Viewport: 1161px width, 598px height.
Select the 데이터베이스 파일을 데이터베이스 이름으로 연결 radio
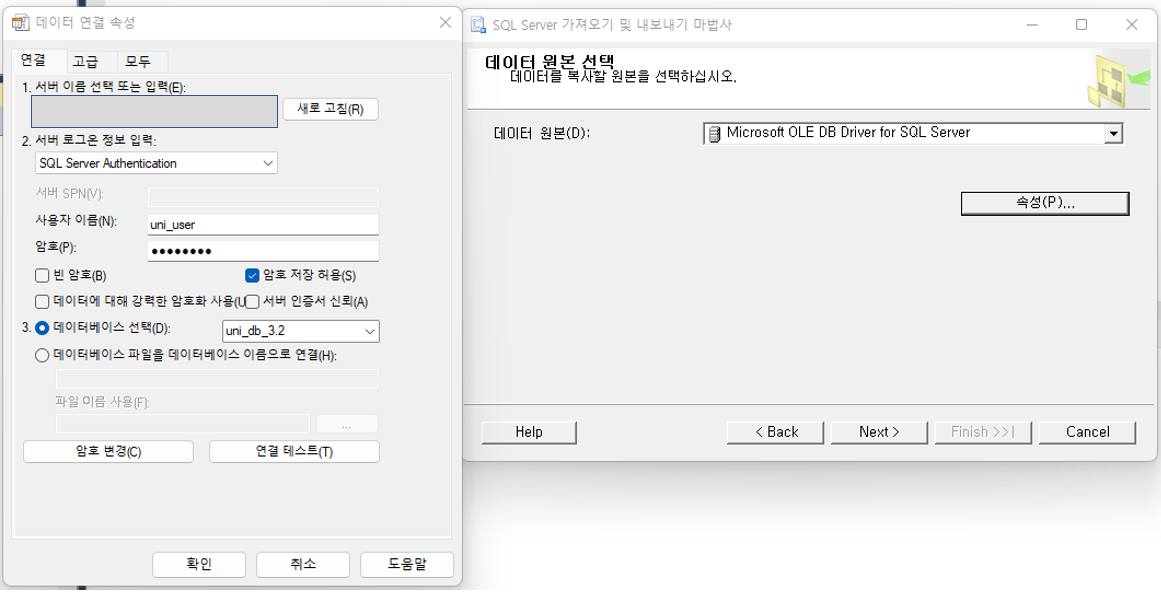(42, 356)
